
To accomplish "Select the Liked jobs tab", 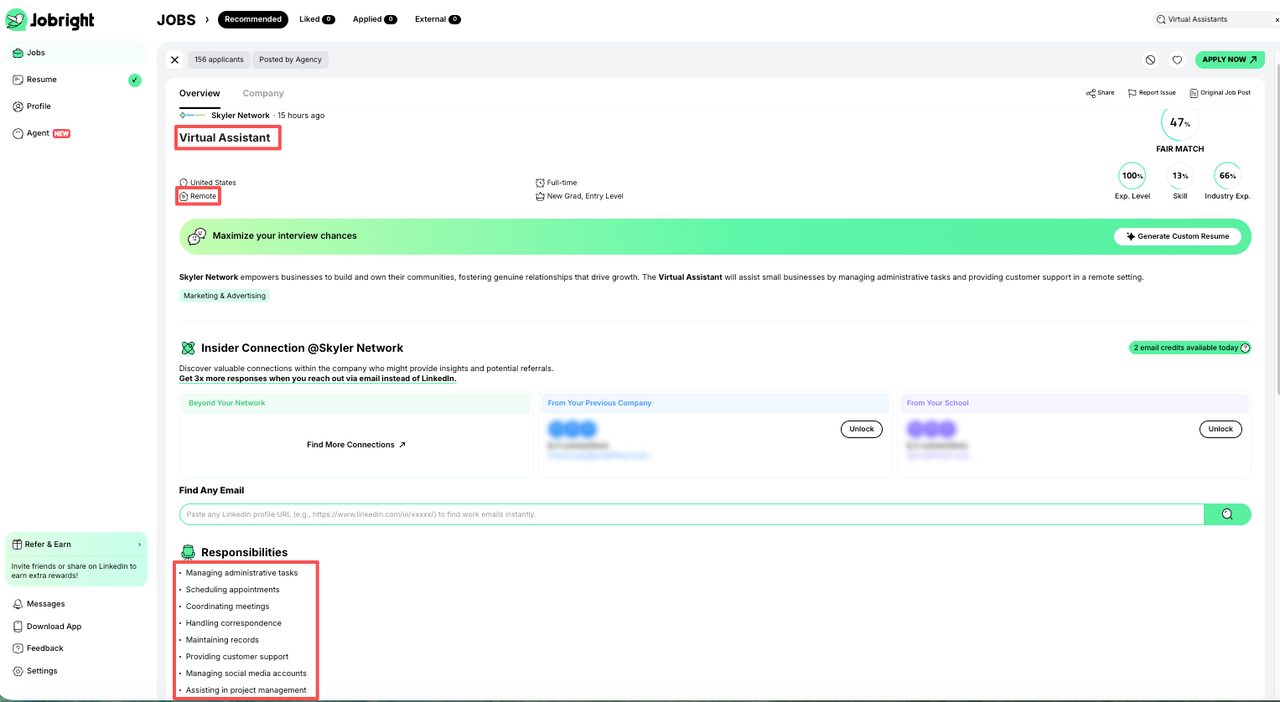I will (316, 19).
